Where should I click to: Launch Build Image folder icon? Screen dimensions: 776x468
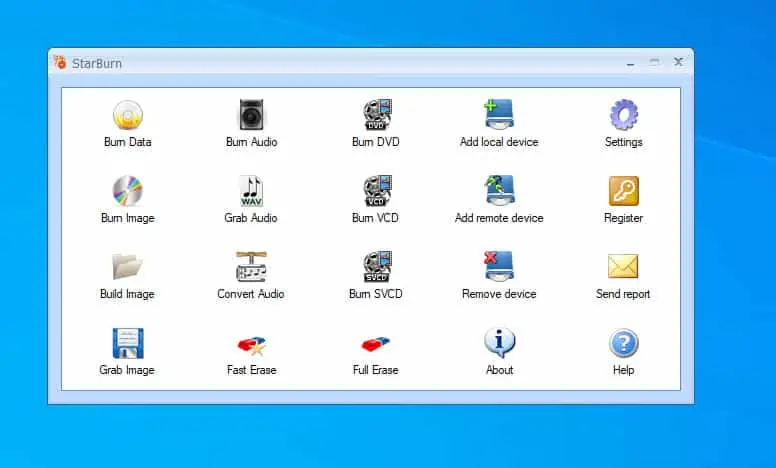[x=127, y=267]
